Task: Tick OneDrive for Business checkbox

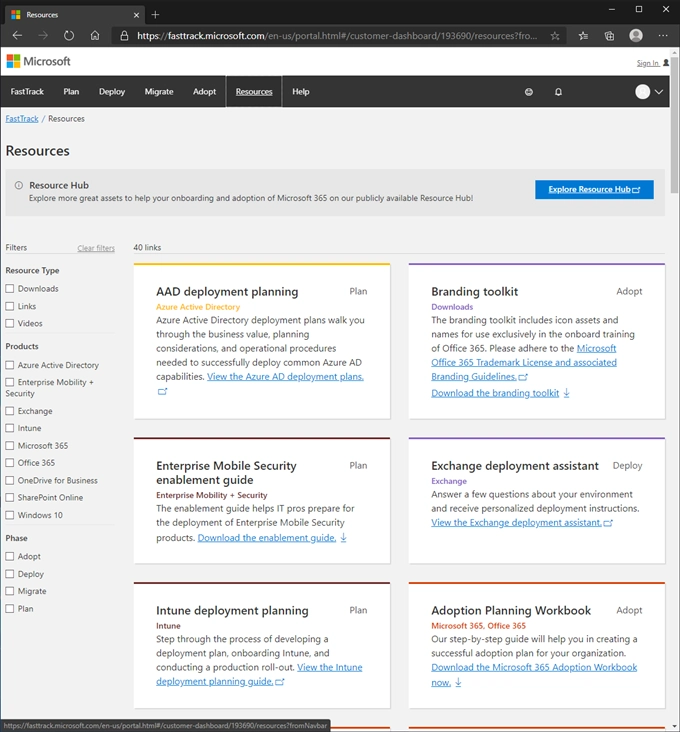Action: pyautogui.click(x=10, y=480)
